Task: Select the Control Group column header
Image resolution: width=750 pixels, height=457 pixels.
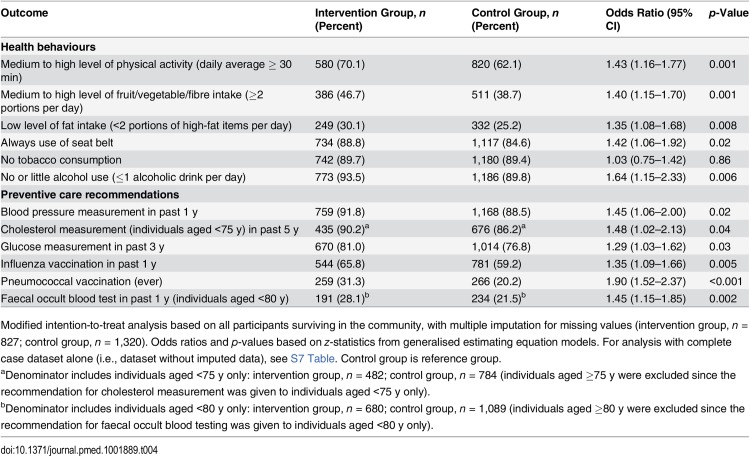Action: click(x=515, y=20)
